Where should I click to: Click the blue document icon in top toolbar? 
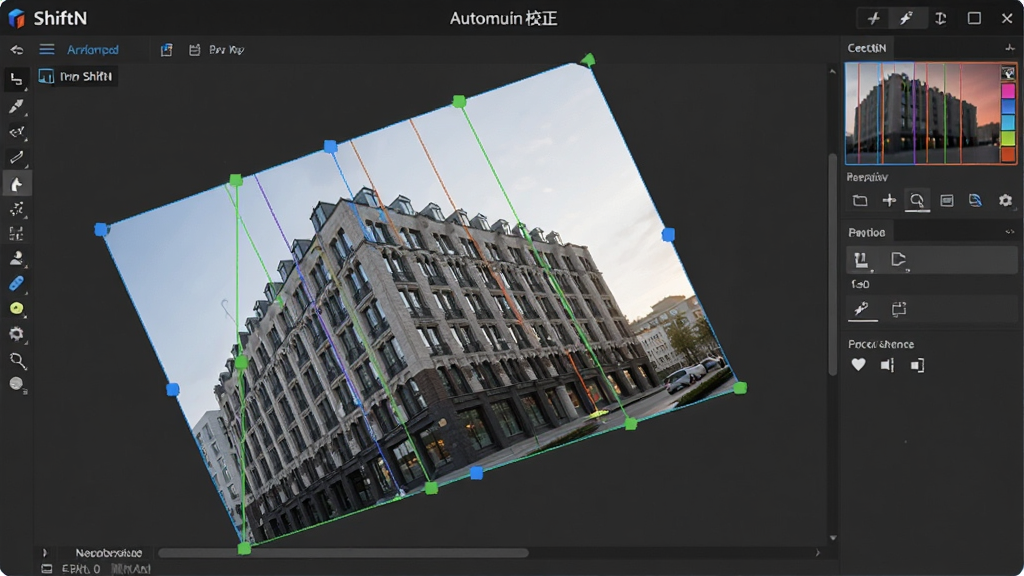[167, 50]
